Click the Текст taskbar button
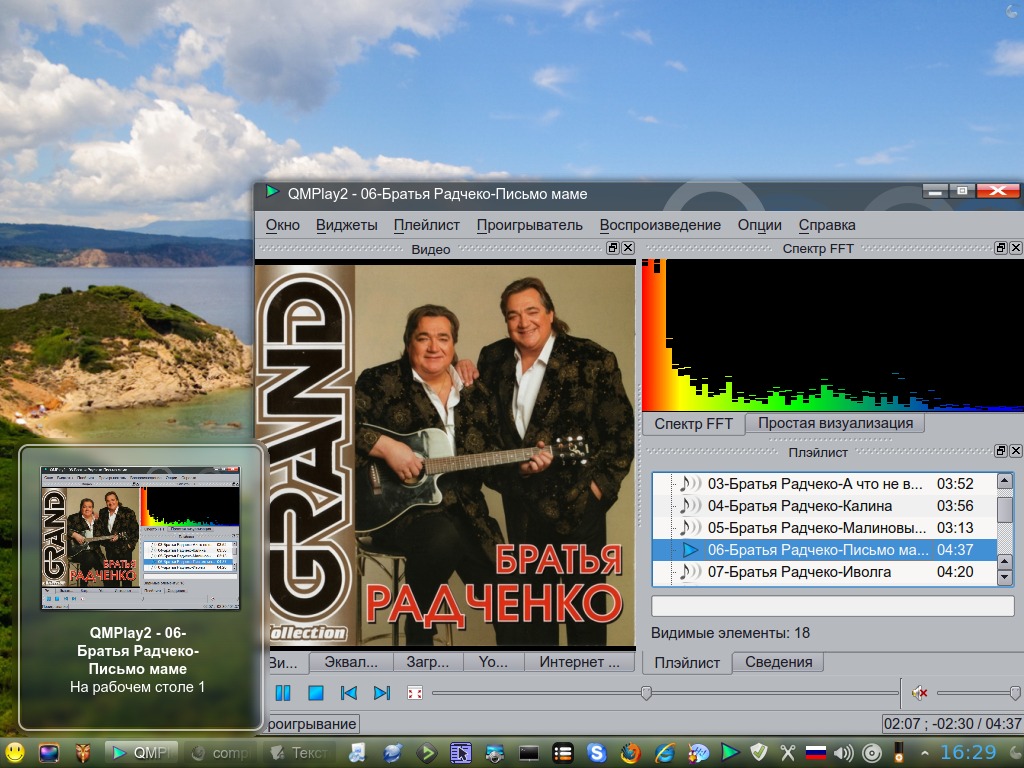1024x768 pixels. (x=300, y=753)
